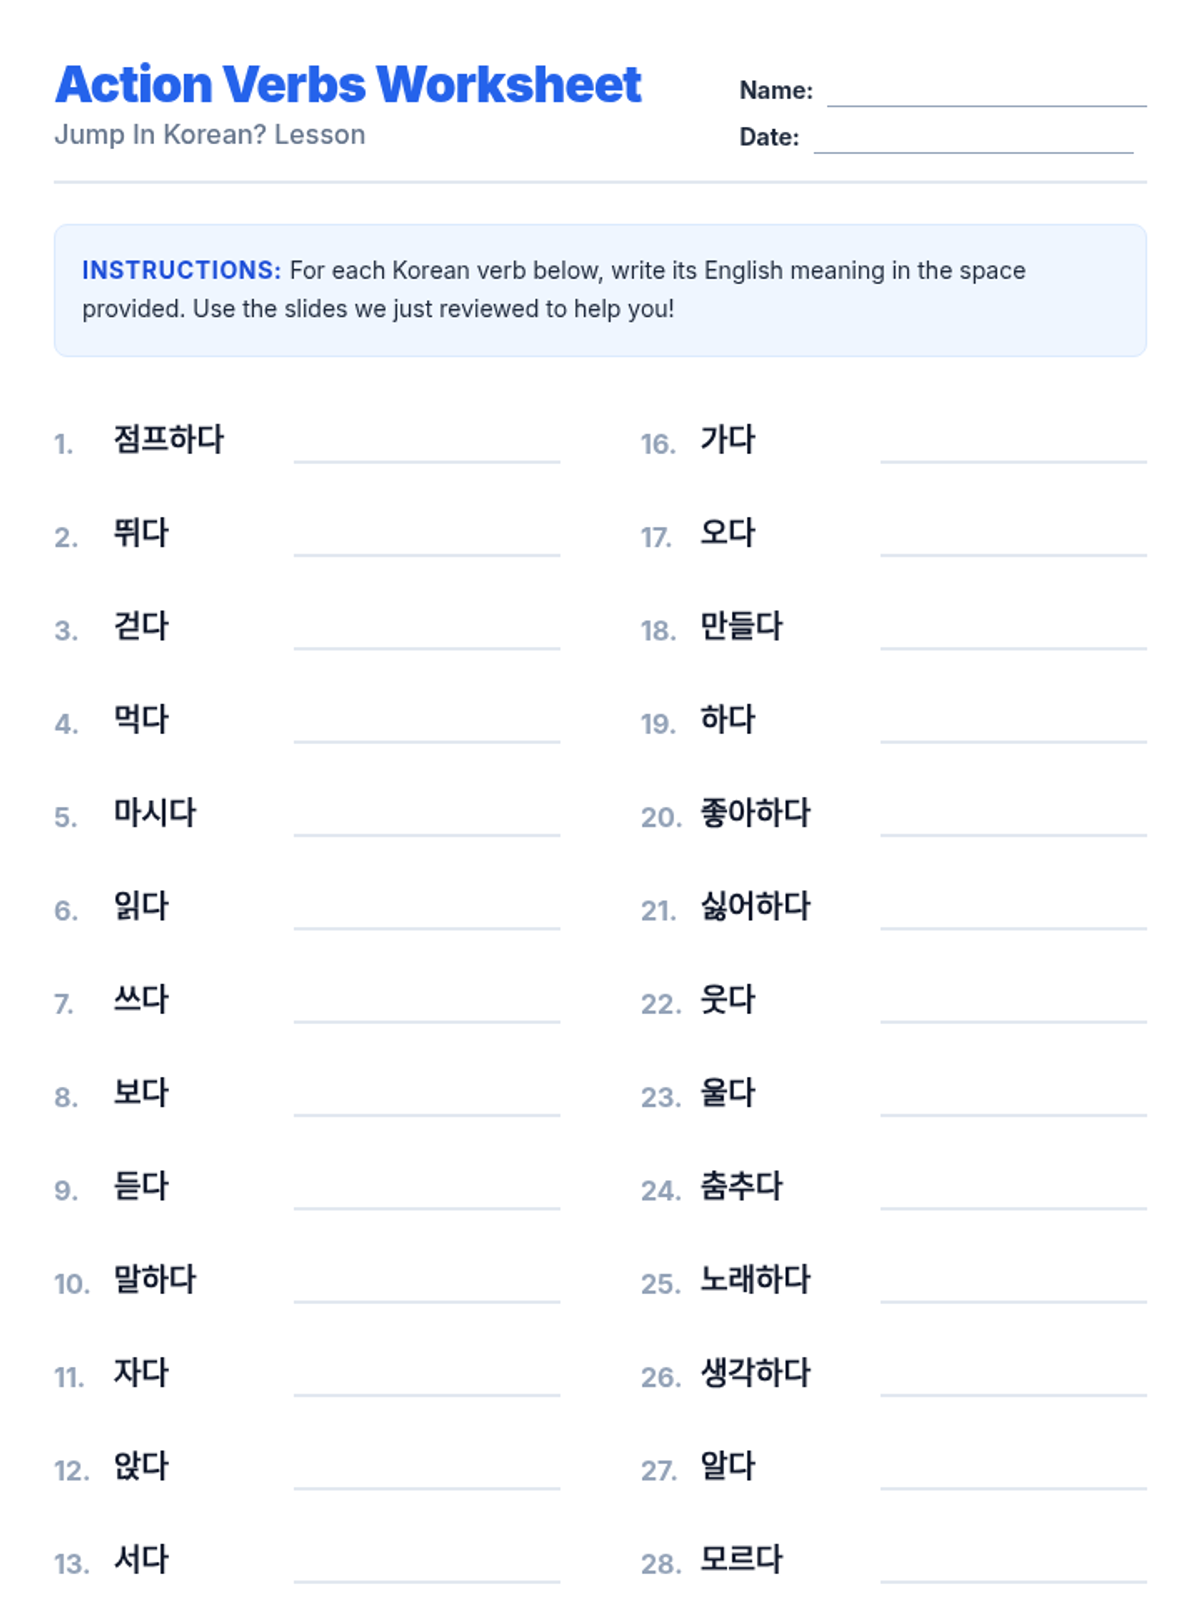Click the Date input line
This screenshot has height=1600, width=1200.
pyautogui.click(x=973, y=137)
